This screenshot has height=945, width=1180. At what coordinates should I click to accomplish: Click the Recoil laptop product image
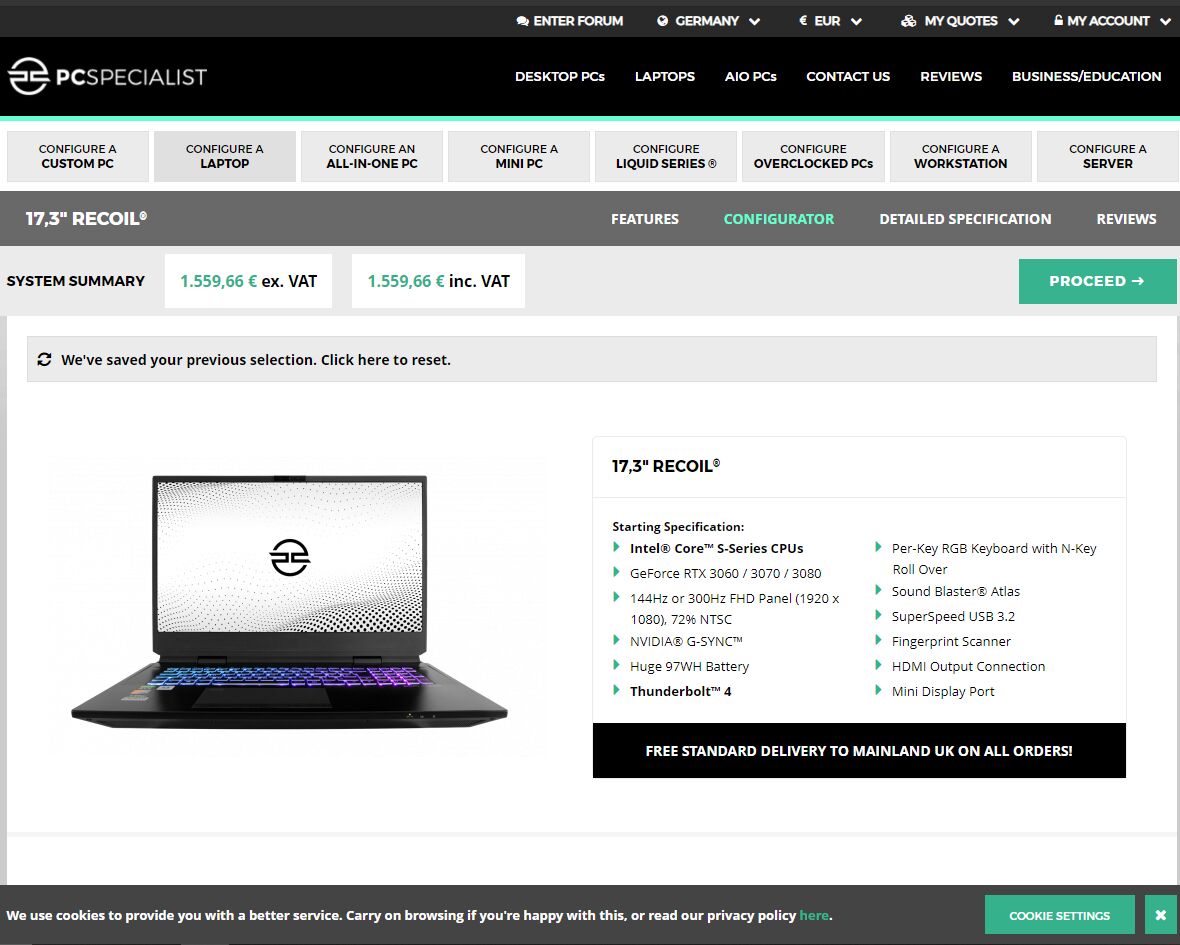pyautogui.click(x=290, y=602)
